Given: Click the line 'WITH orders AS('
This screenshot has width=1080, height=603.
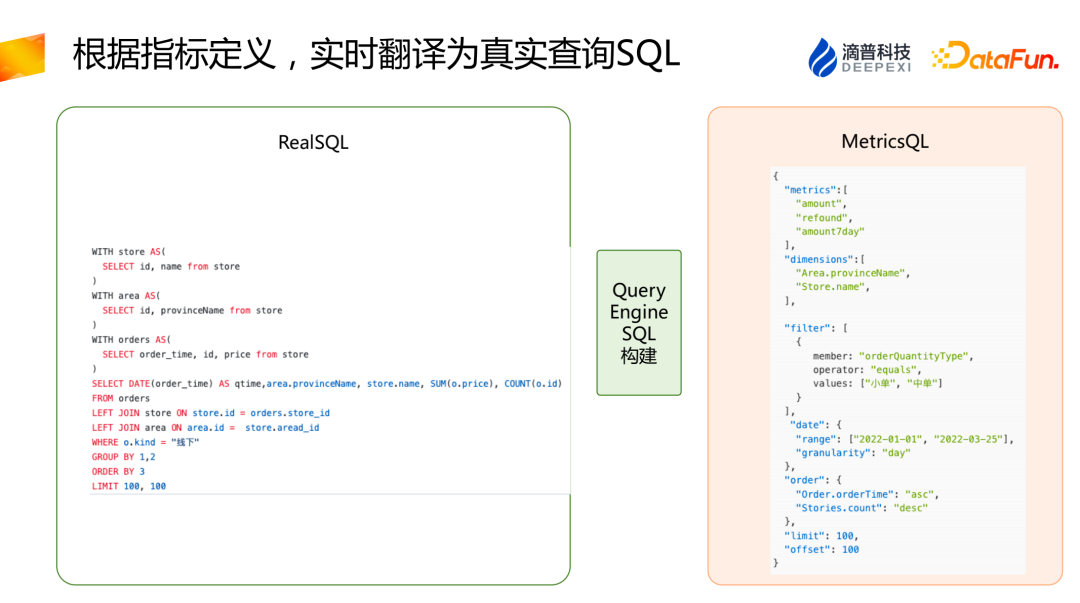Looking at the screenshot, I should click(132, 340).
